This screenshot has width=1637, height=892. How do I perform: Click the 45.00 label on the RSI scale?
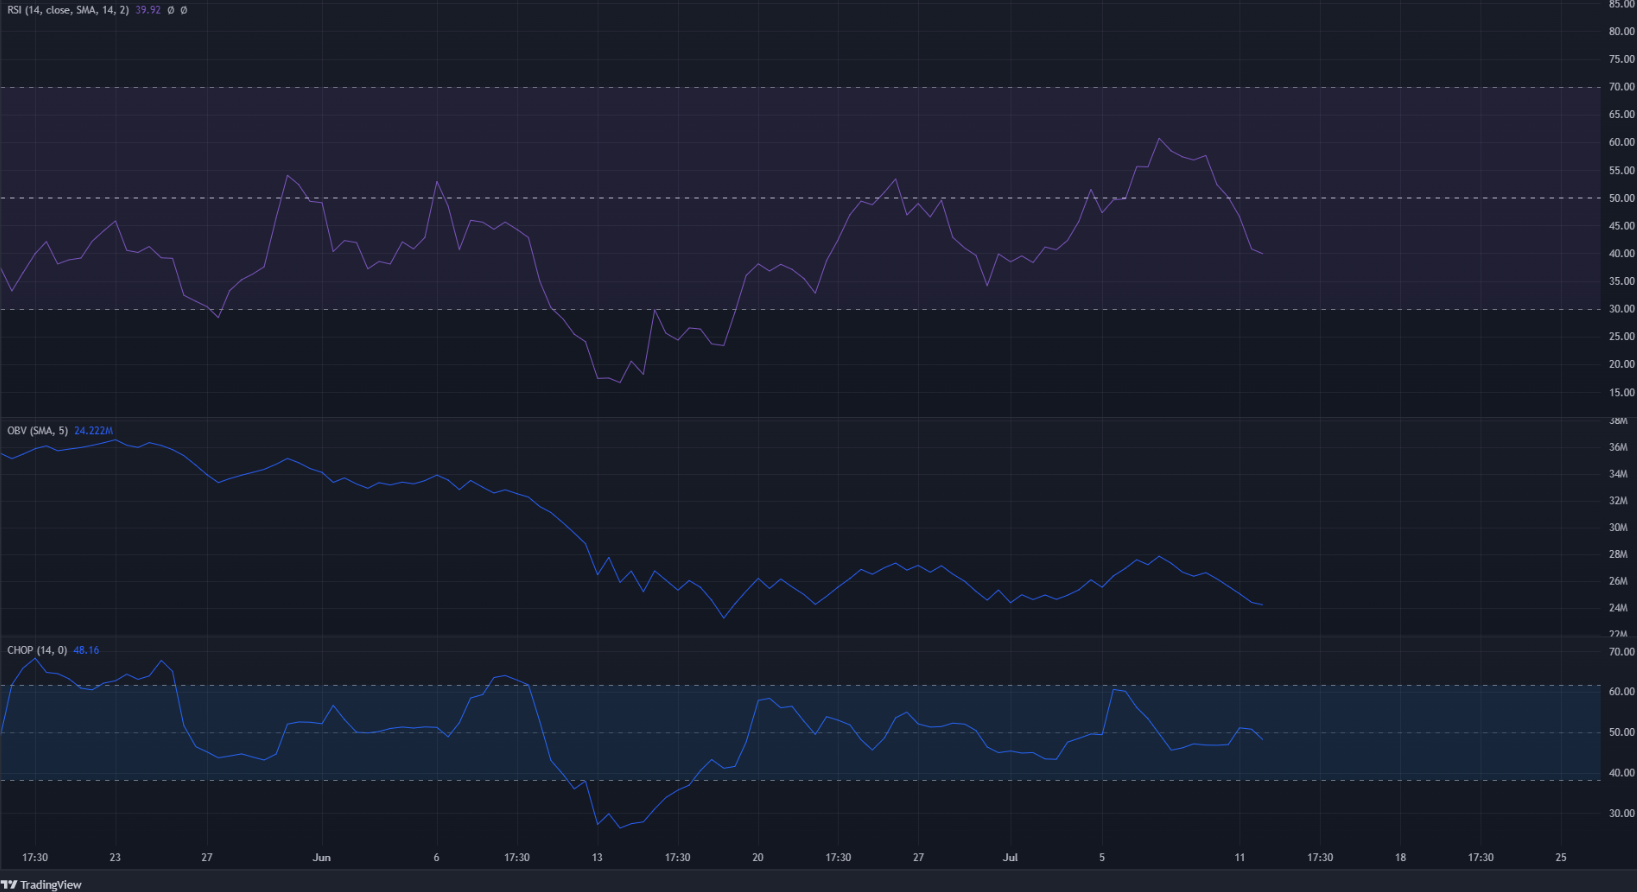[x=1621, y=226]
